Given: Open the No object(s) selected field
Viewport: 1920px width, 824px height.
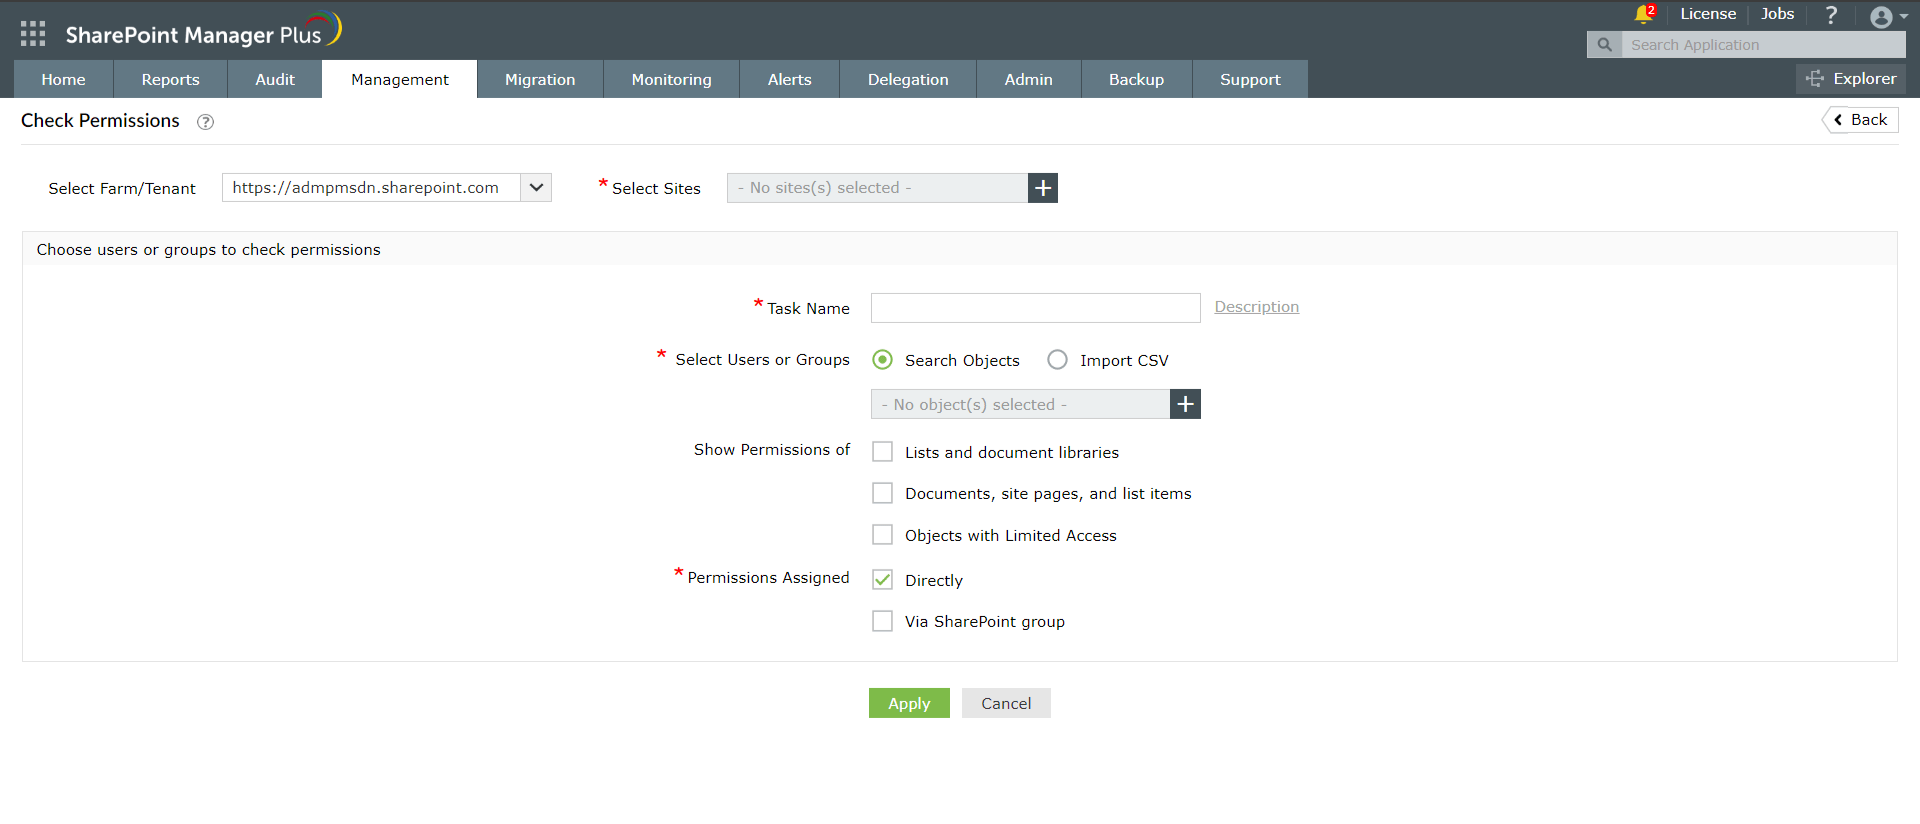Looking at the screenshot, I should (1020, 404).
